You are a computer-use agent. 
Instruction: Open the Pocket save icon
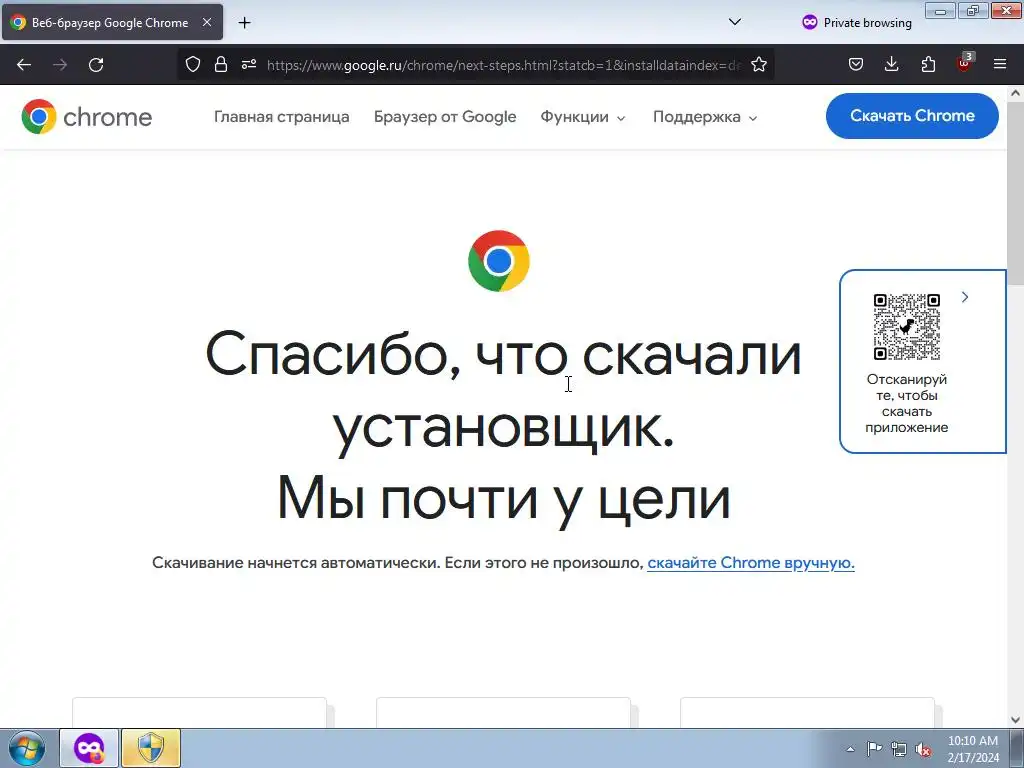[856, 64]
